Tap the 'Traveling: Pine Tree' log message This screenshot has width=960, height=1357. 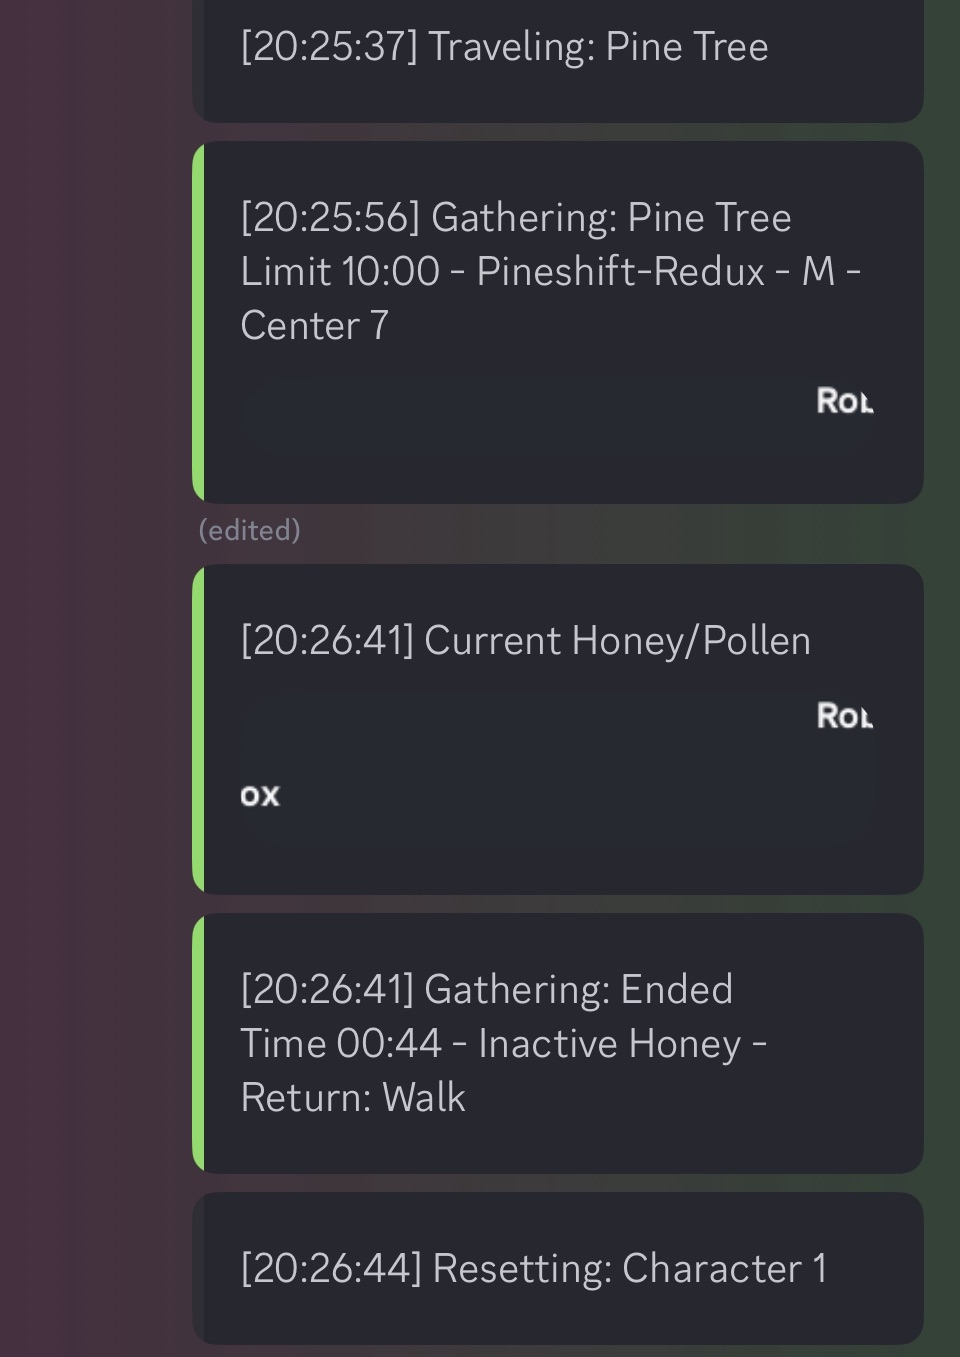(504, 47)
